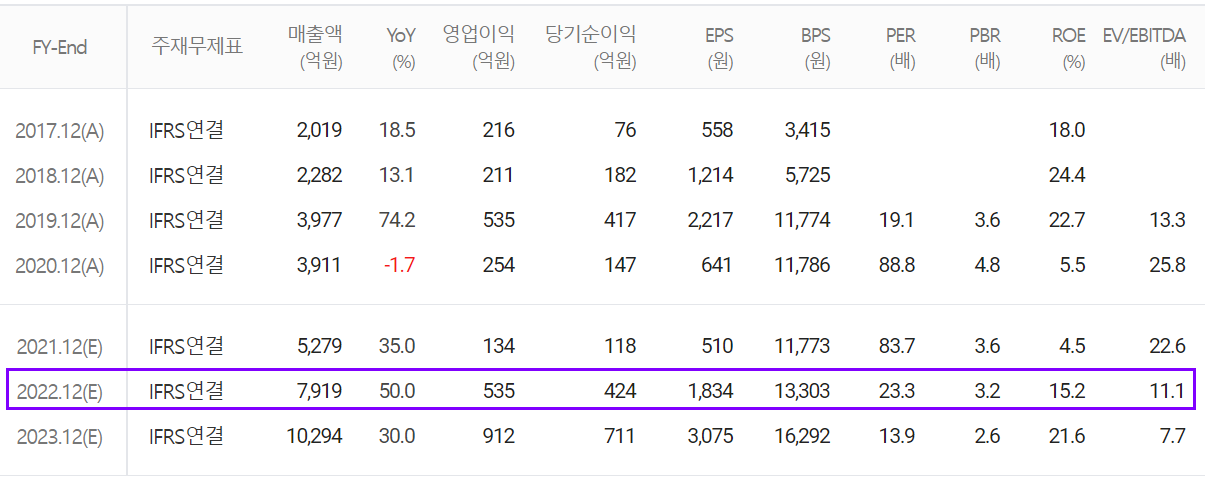Click EV/EBITDA value 7.7 for 2023
1205x480 pixels.
(x=1173, y=436)
